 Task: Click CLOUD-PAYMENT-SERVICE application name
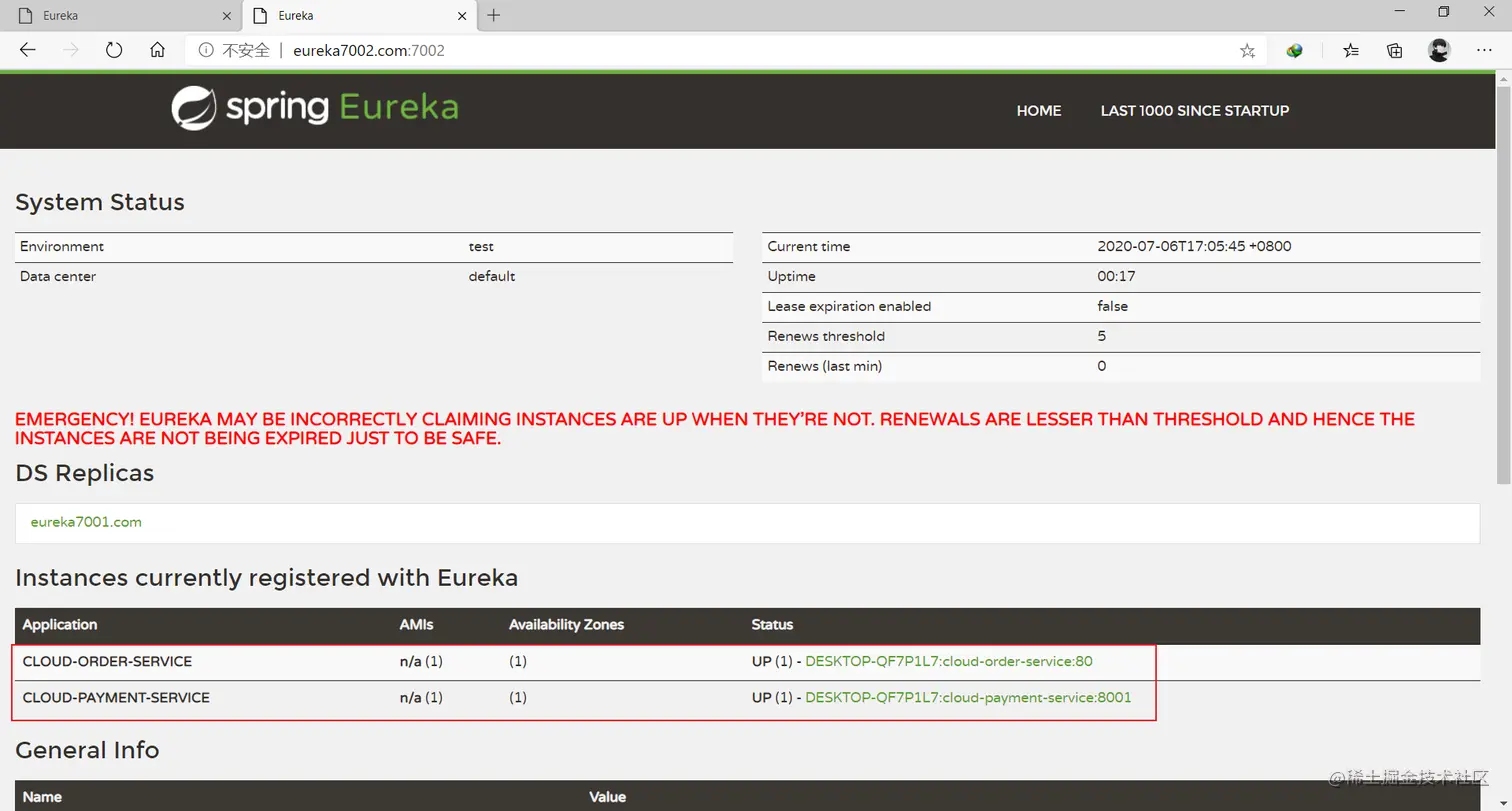pos(116,697)
